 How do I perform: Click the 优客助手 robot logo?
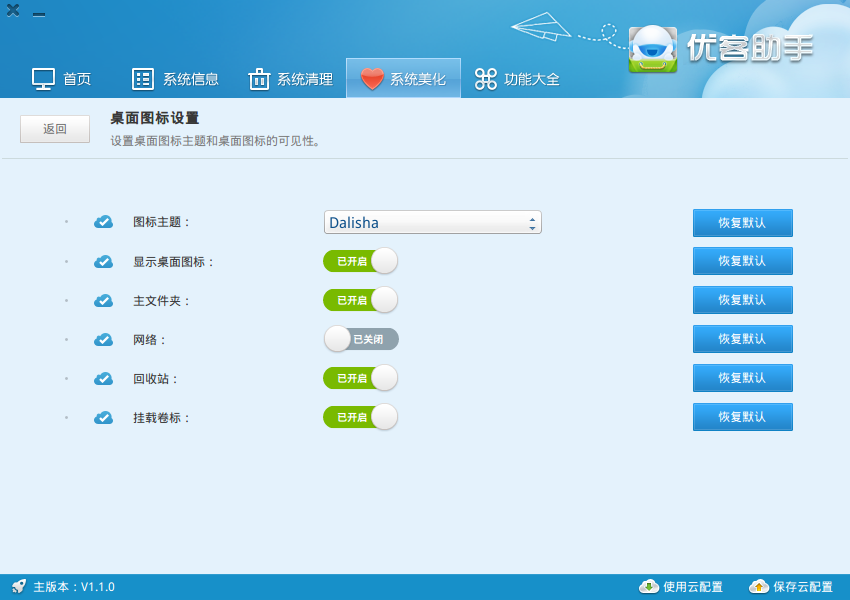coord(652,48)
